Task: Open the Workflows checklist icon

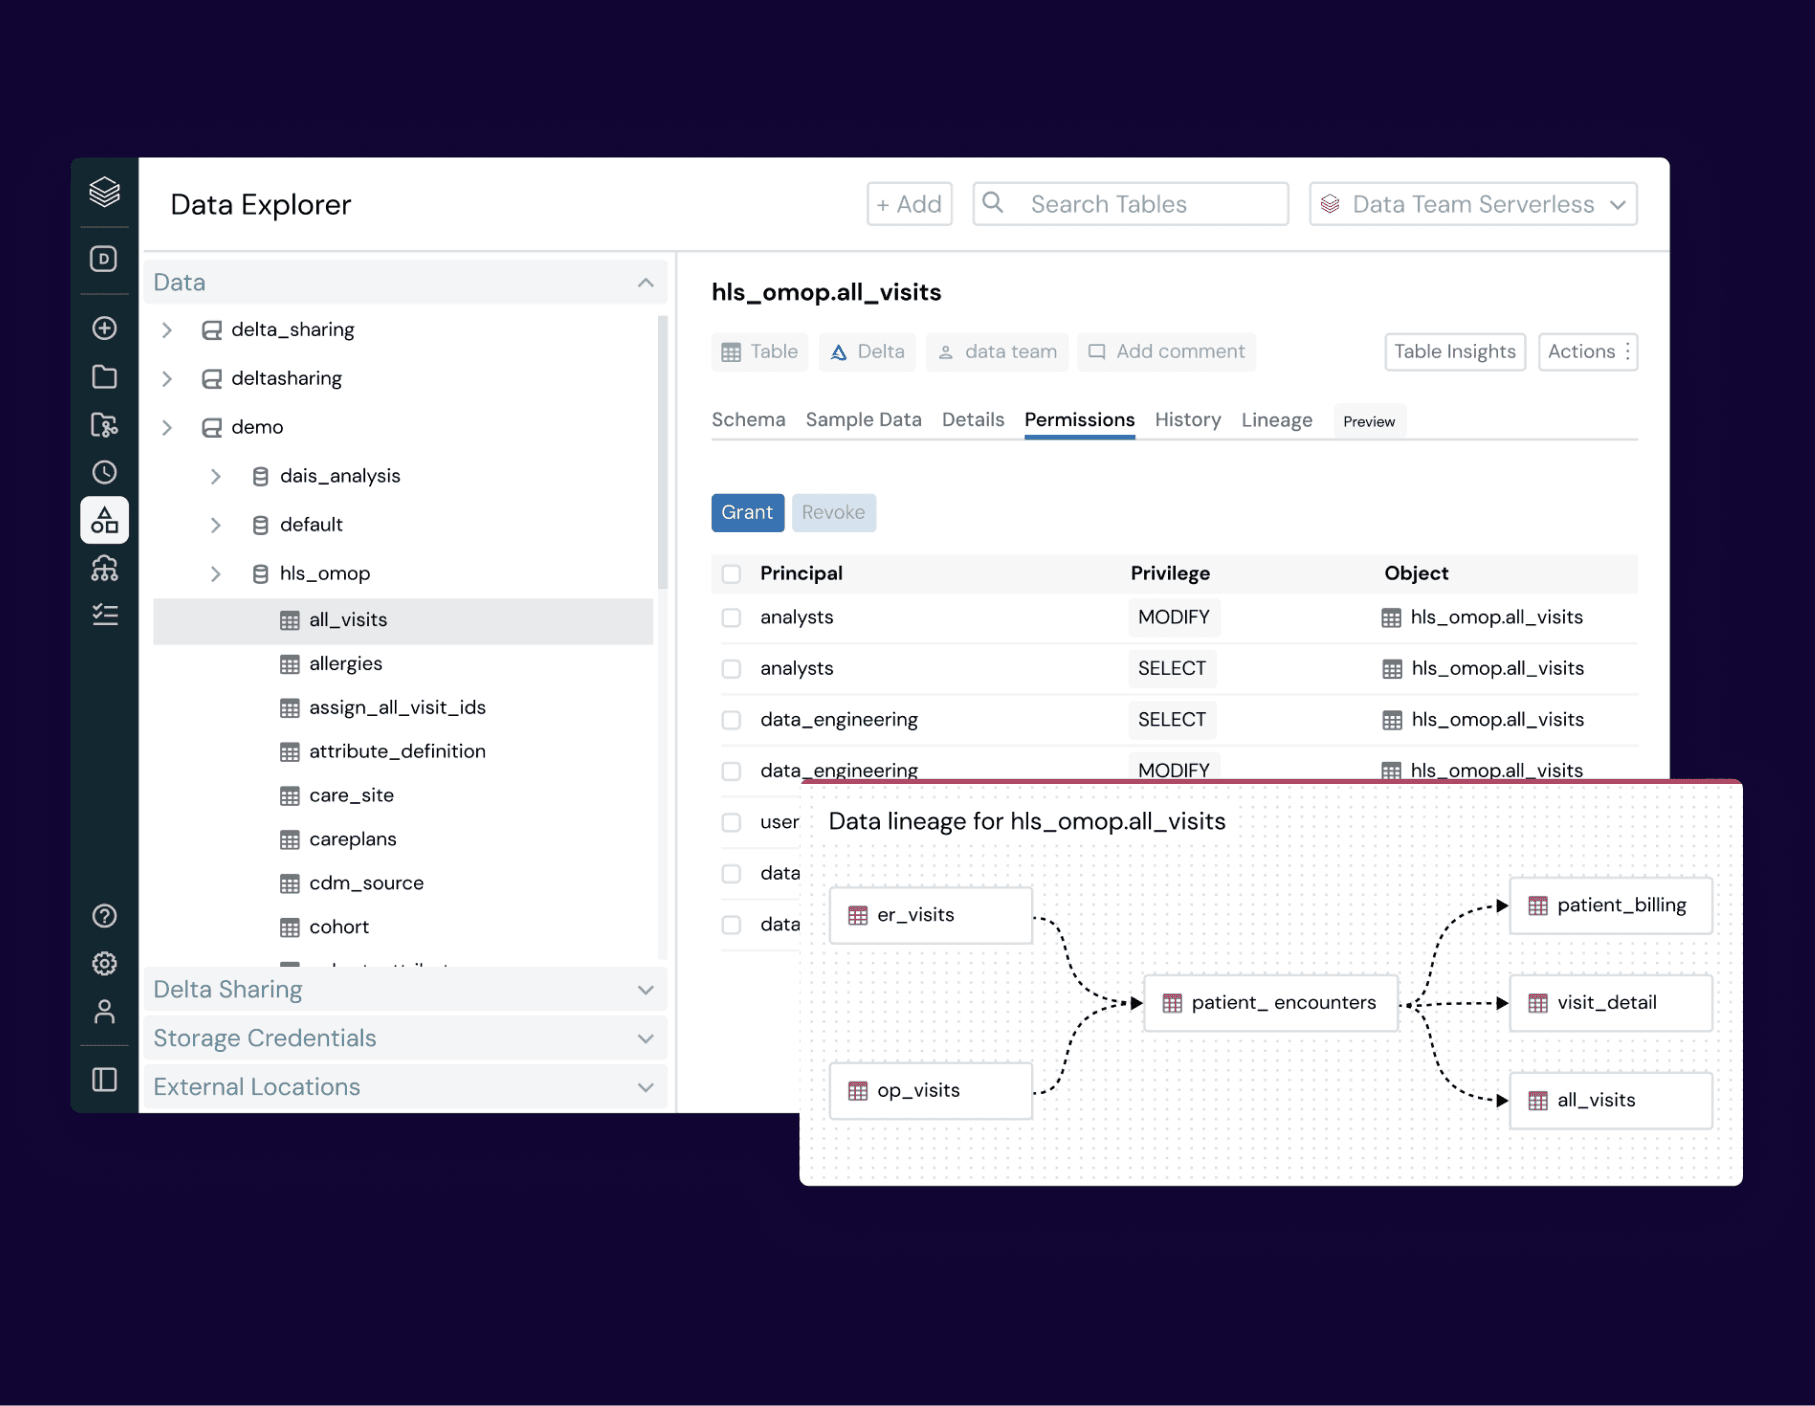Action: 104,615
